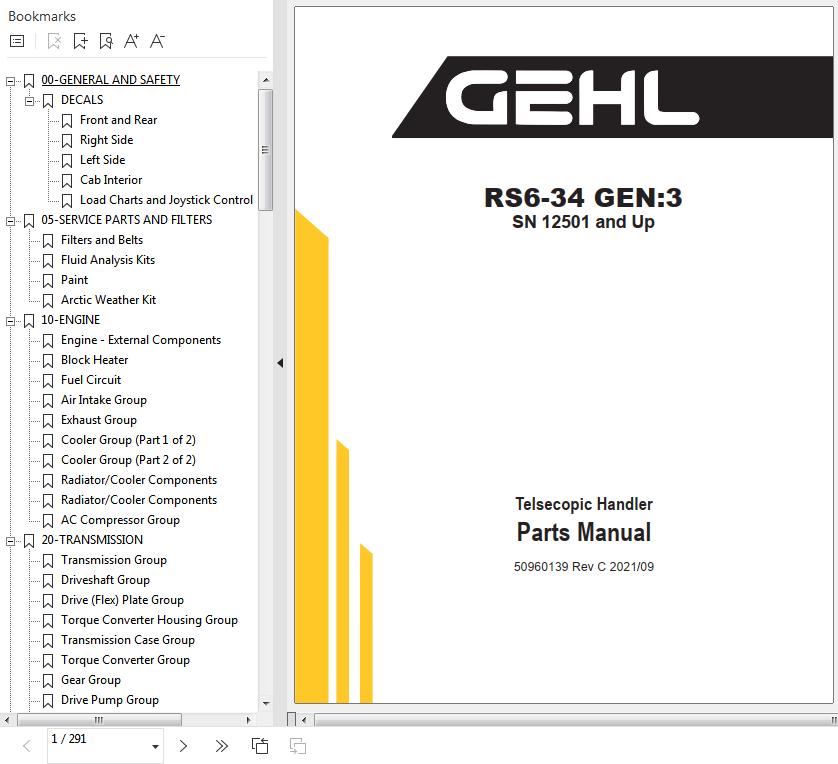Open the Gear Group bookmark
838x764 pixels.
91,680
